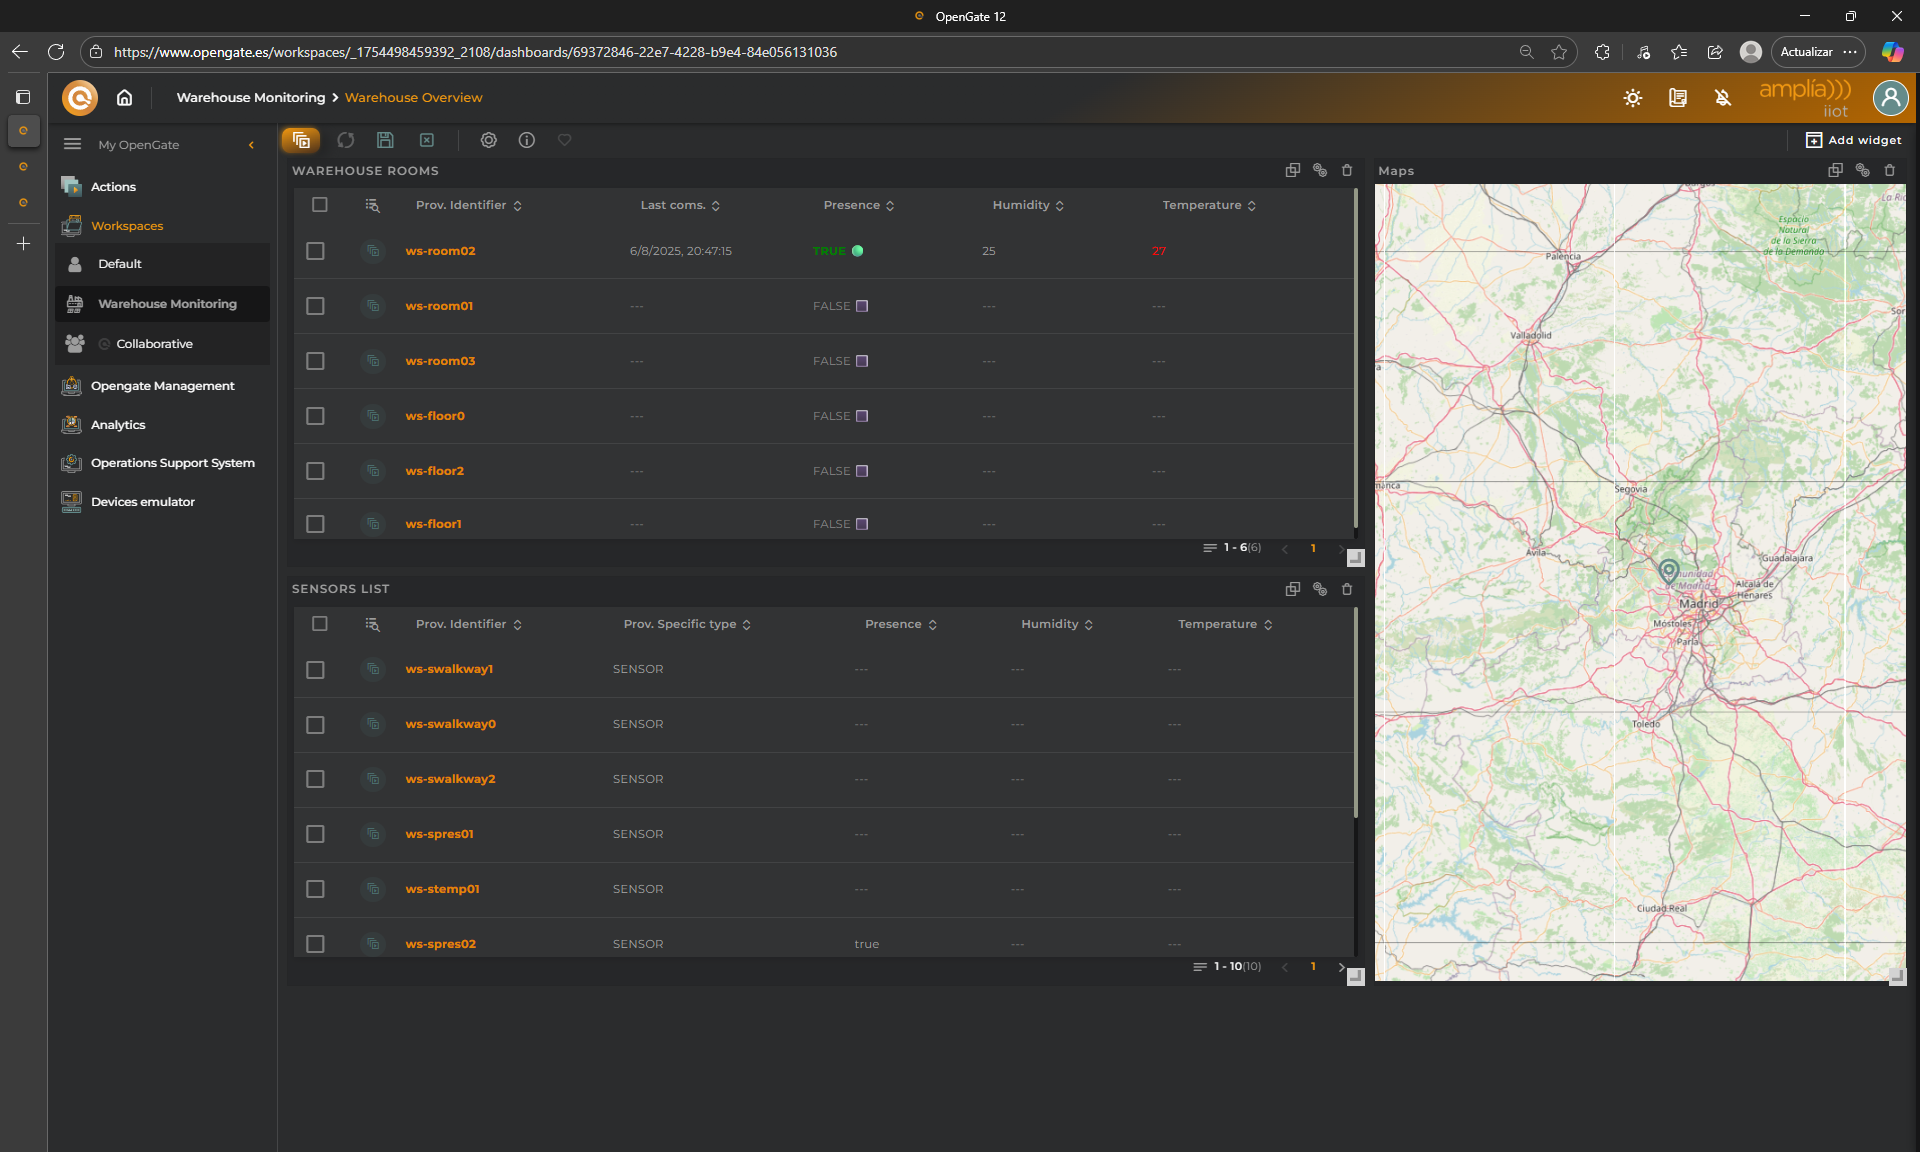Select the Collaborative workspace

coord(154,344)
